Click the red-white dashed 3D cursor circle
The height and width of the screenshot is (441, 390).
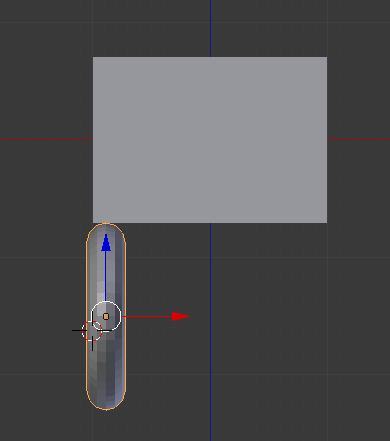[92, 331]
